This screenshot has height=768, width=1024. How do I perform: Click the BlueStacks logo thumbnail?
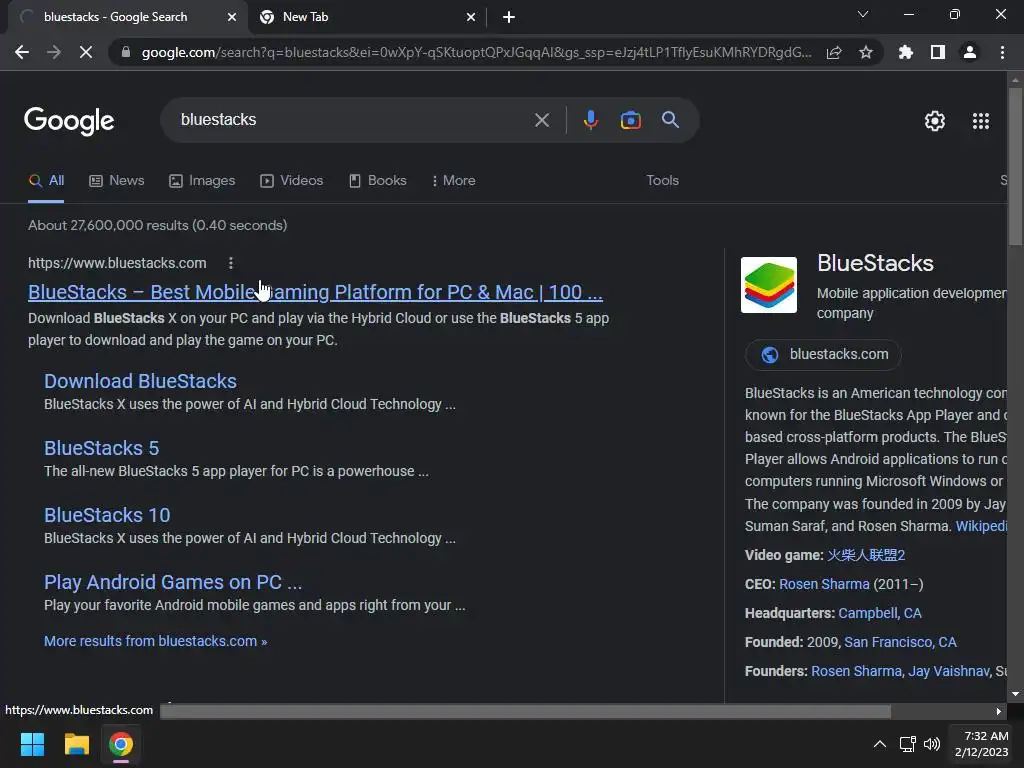pyautogui.click(x=769, y=285)
